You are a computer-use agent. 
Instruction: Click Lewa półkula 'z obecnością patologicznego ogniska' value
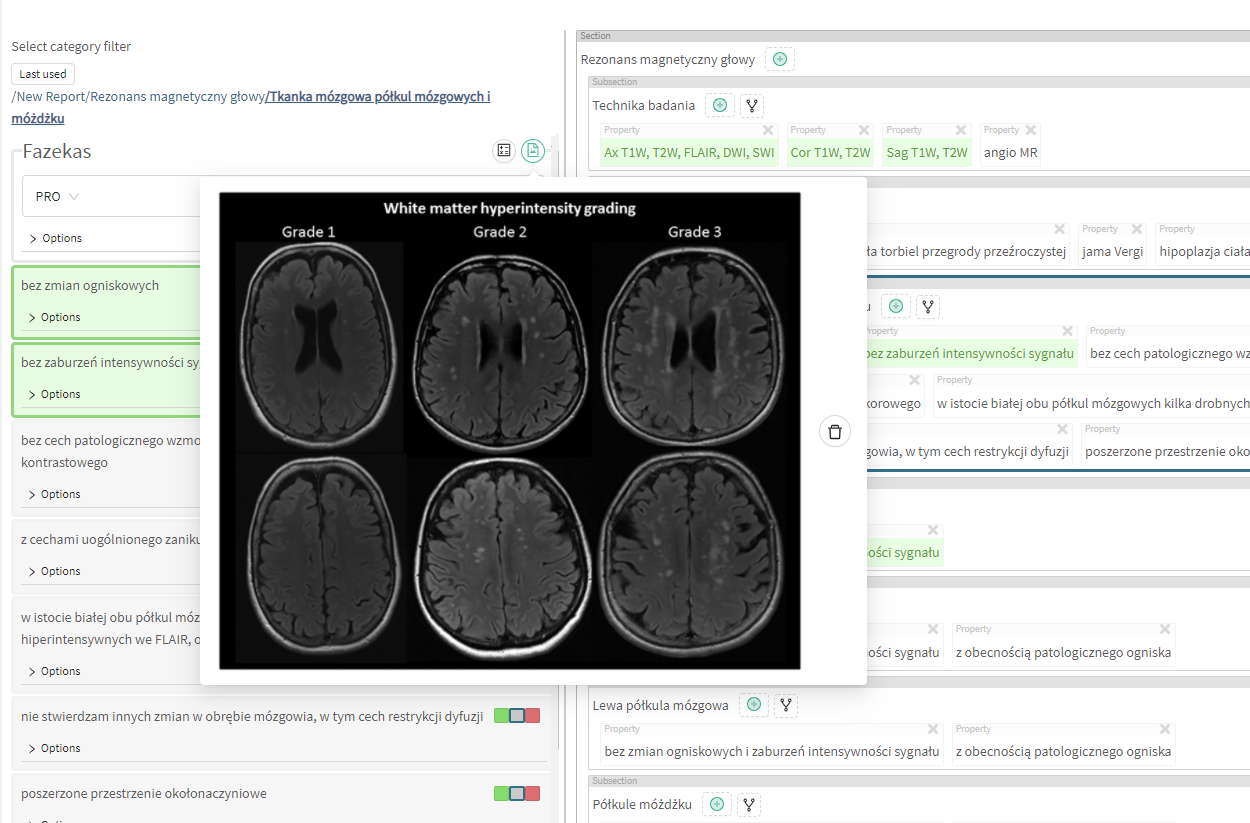[1063, 752]
